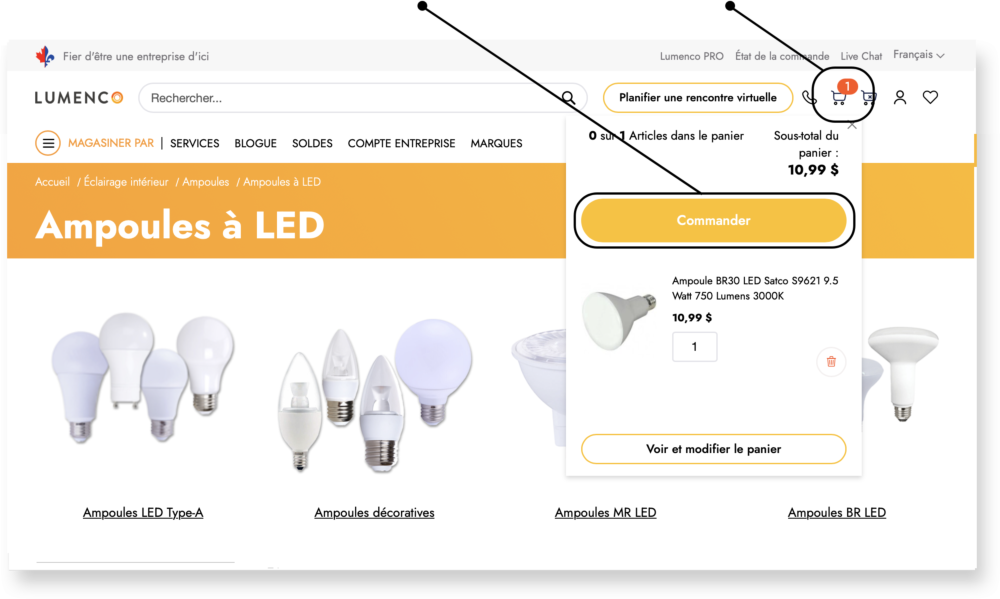The image size is (1000, 599).
Task: Click the search magnifier icon
Action: click(x=568, y=98)
